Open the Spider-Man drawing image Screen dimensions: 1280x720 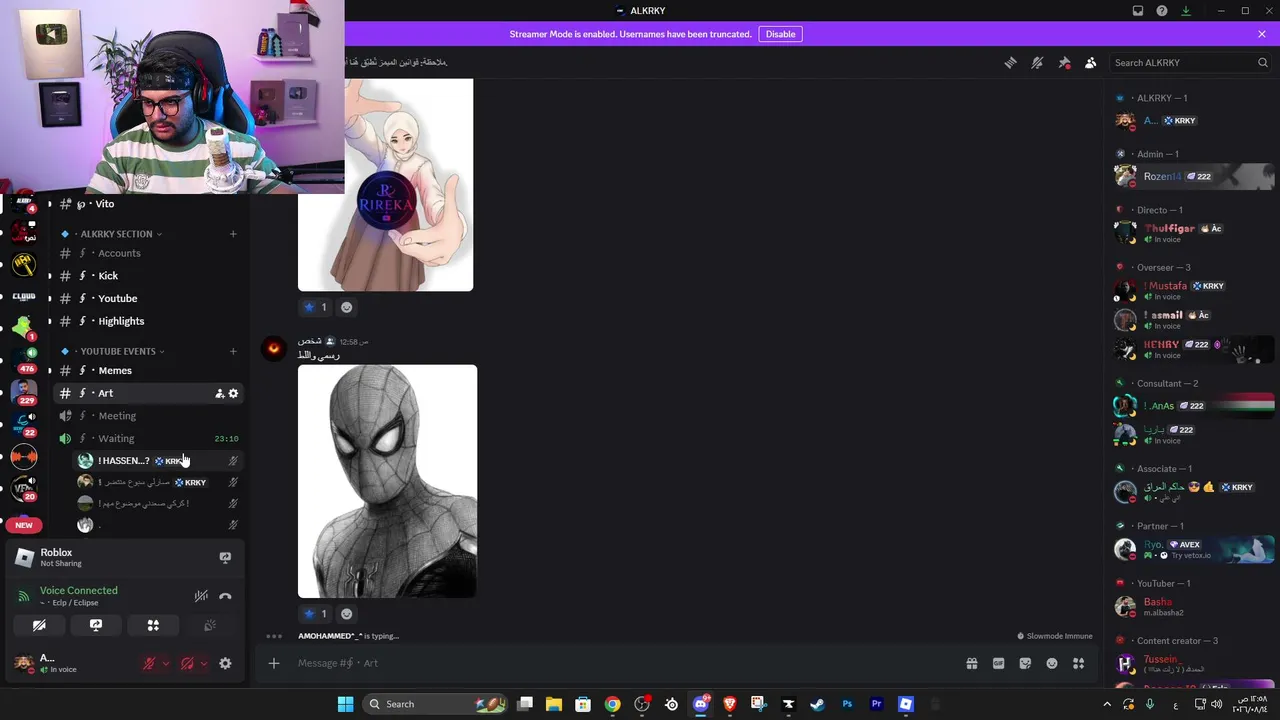387,481
